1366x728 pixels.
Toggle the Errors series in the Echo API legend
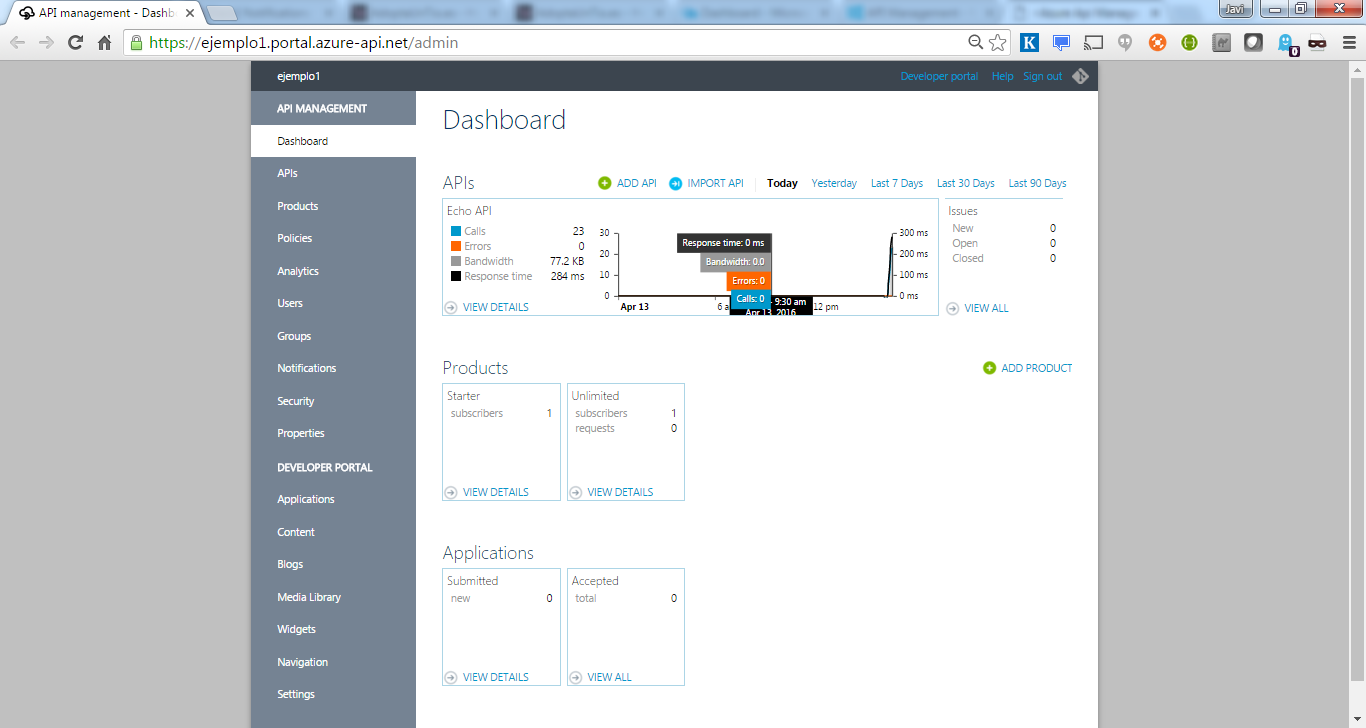point(471,246)
